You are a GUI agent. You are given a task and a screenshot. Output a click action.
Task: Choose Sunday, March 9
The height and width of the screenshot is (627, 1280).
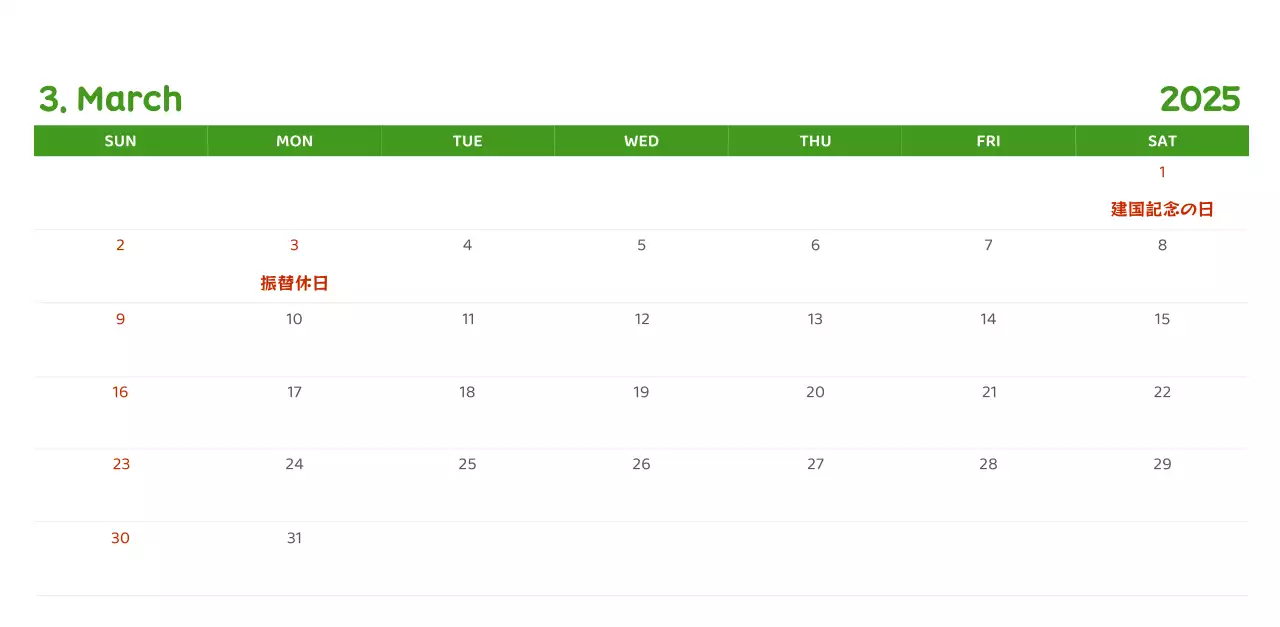pos(120,319)
